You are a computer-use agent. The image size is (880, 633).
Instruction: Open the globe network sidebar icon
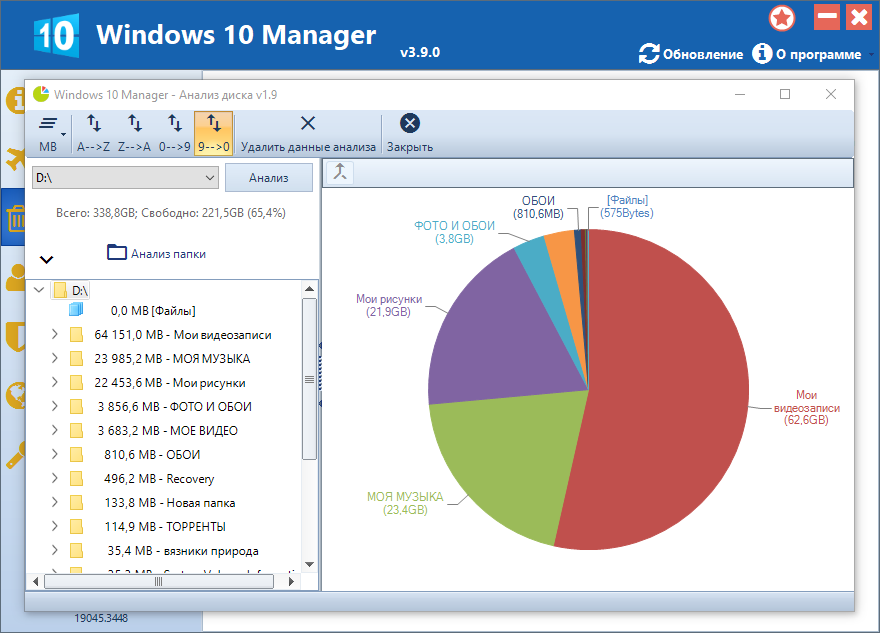pos(16,396)
